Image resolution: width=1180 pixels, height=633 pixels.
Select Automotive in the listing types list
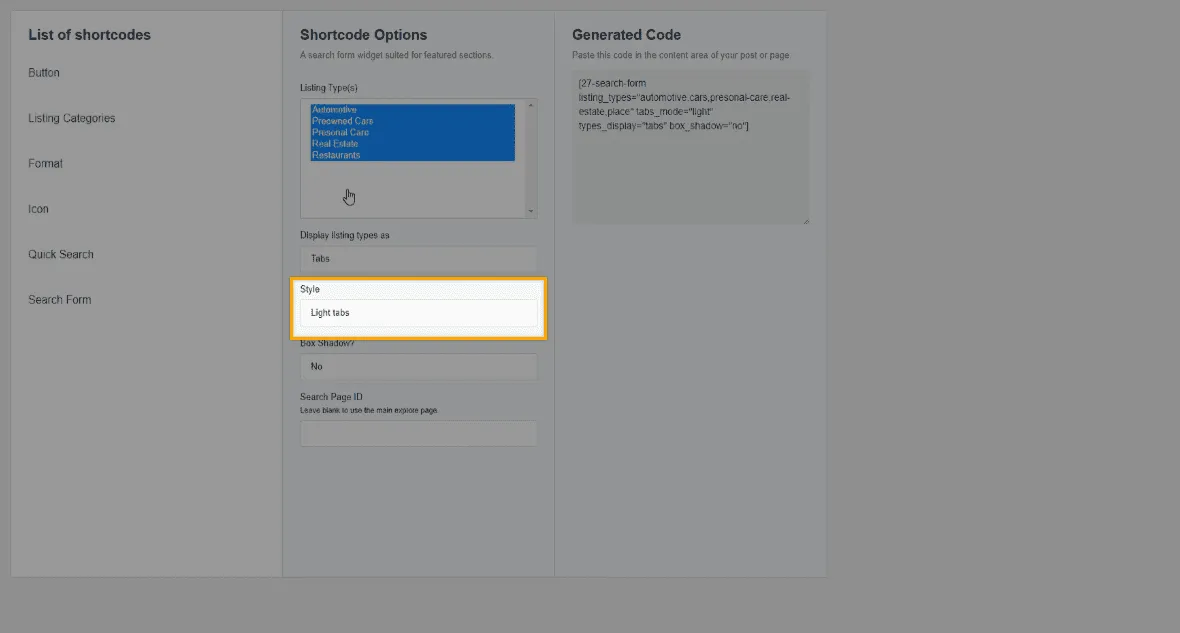coord(334,110)
